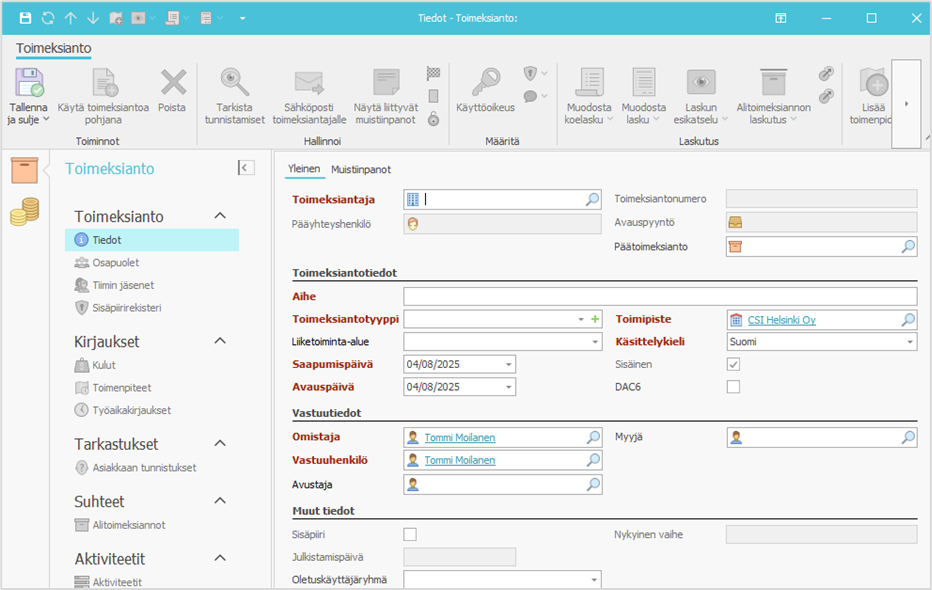
Task: Switch to the Muistiinpanot tab
Action: pyautogui.click(x=361, y=169)
